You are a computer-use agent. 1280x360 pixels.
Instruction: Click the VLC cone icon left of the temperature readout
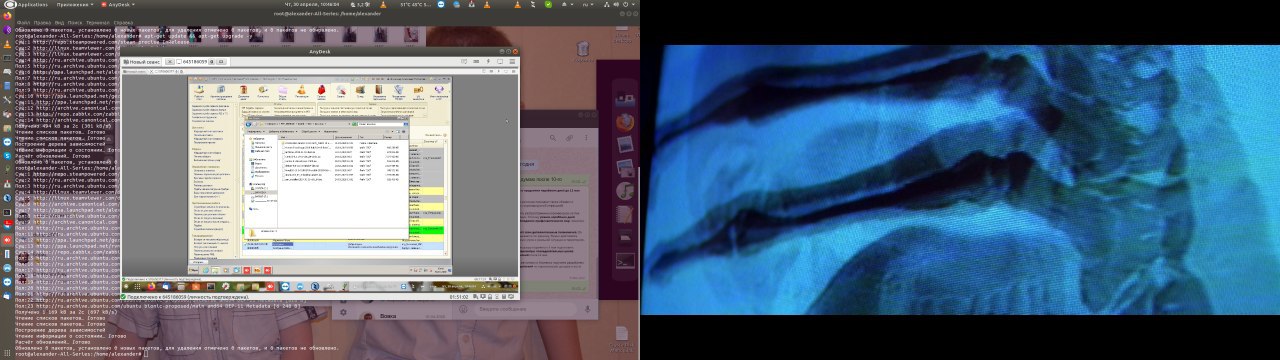(x=383, y=4)
